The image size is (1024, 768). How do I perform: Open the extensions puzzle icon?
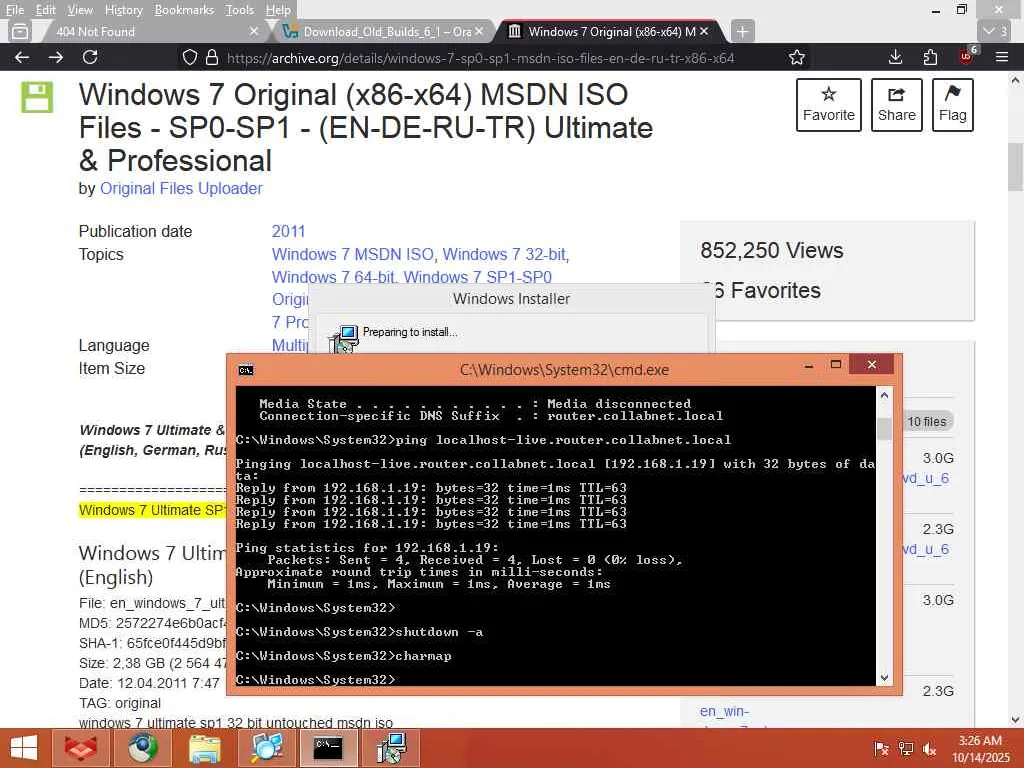tap(930, 57)
